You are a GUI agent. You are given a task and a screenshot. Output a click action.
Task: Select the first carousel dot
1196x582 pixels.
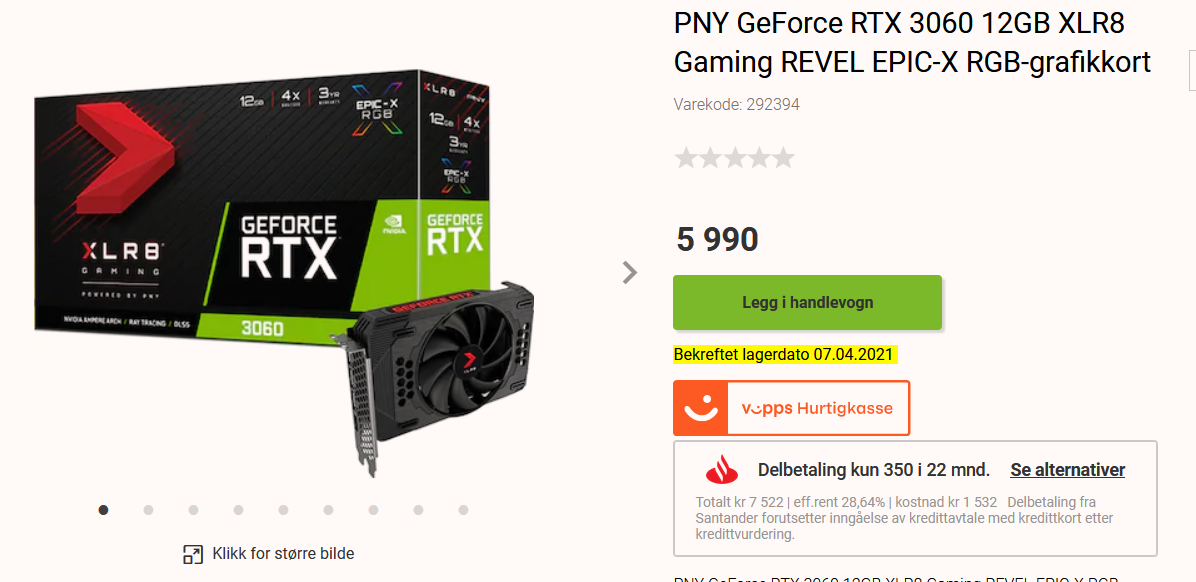tap(103, 510)
